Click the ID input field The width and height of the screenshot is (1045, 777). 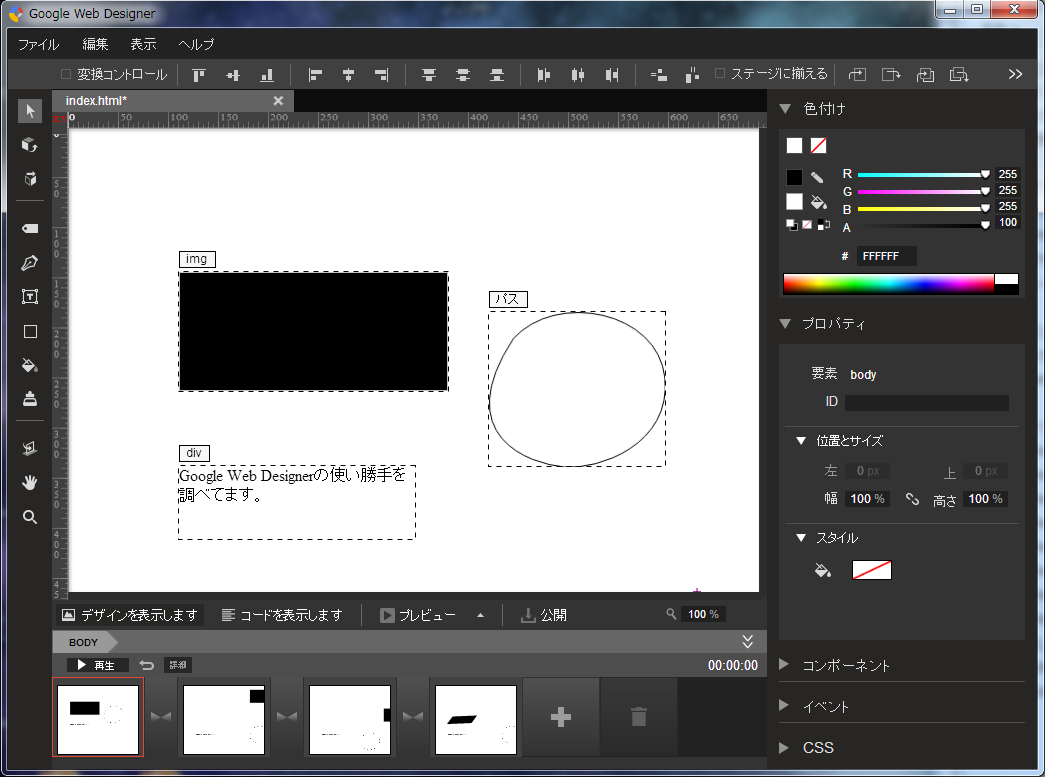click(926, 402)
